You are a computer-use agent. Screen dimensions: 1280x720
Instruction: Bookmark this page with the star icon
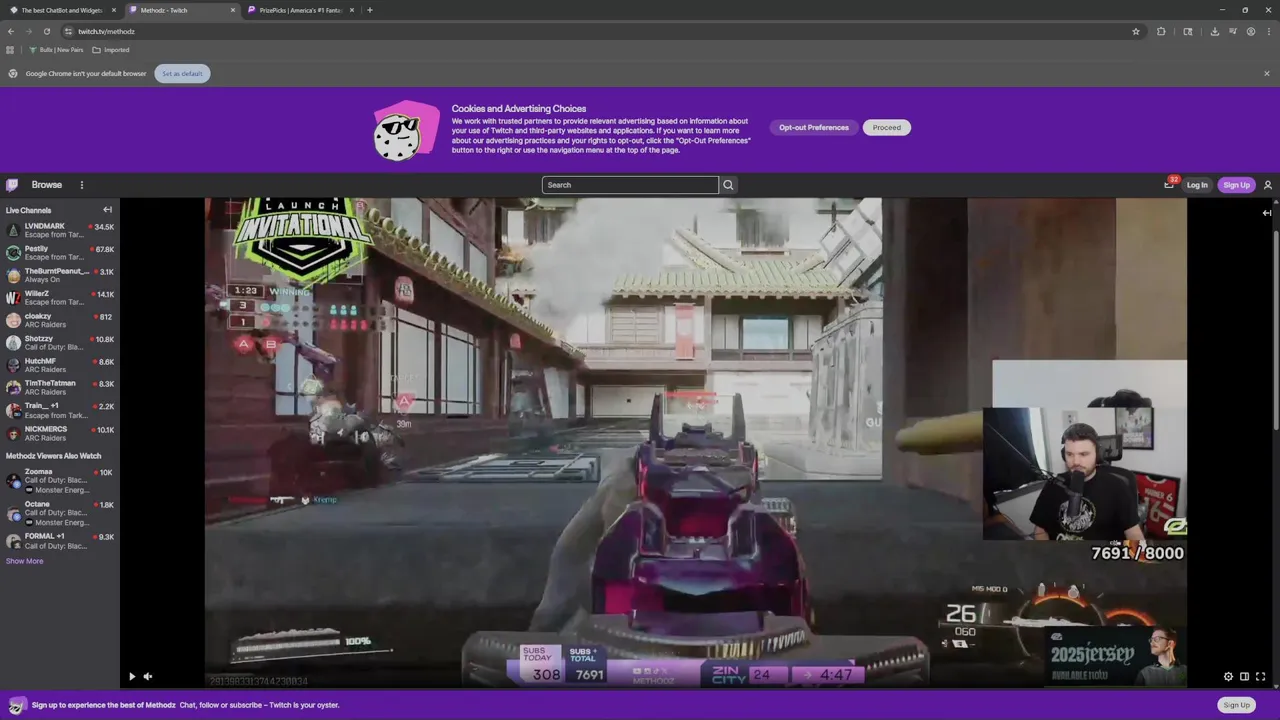click(1136, 31)
